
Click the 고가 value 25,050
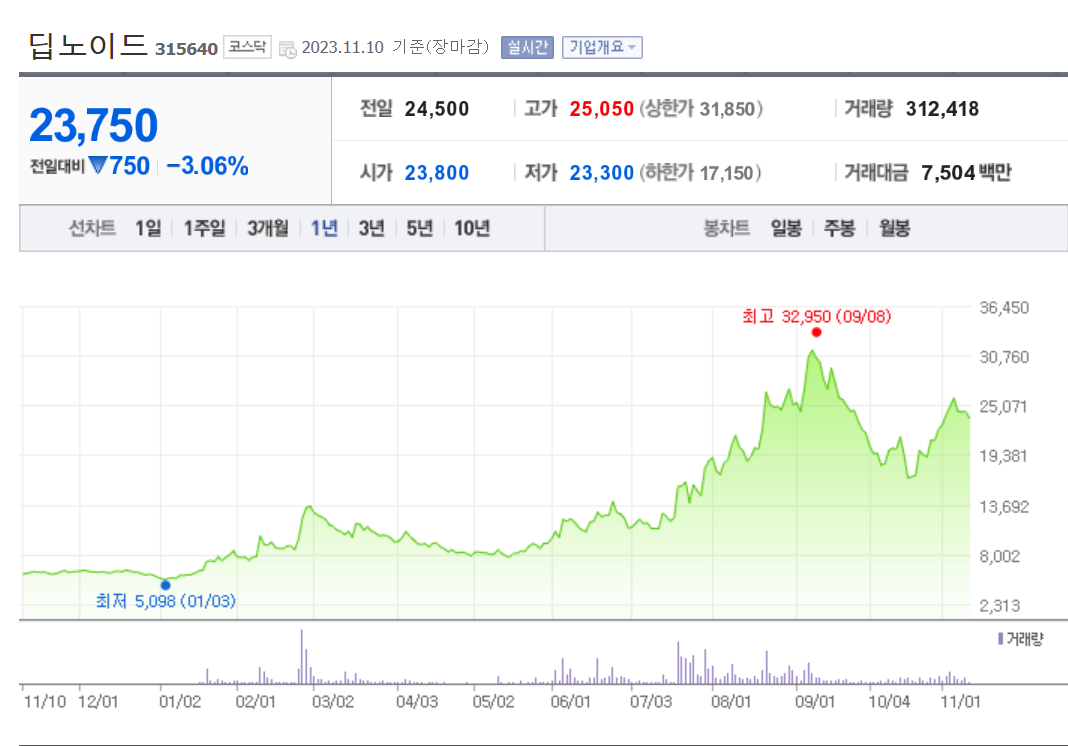(x=601, y=109)
